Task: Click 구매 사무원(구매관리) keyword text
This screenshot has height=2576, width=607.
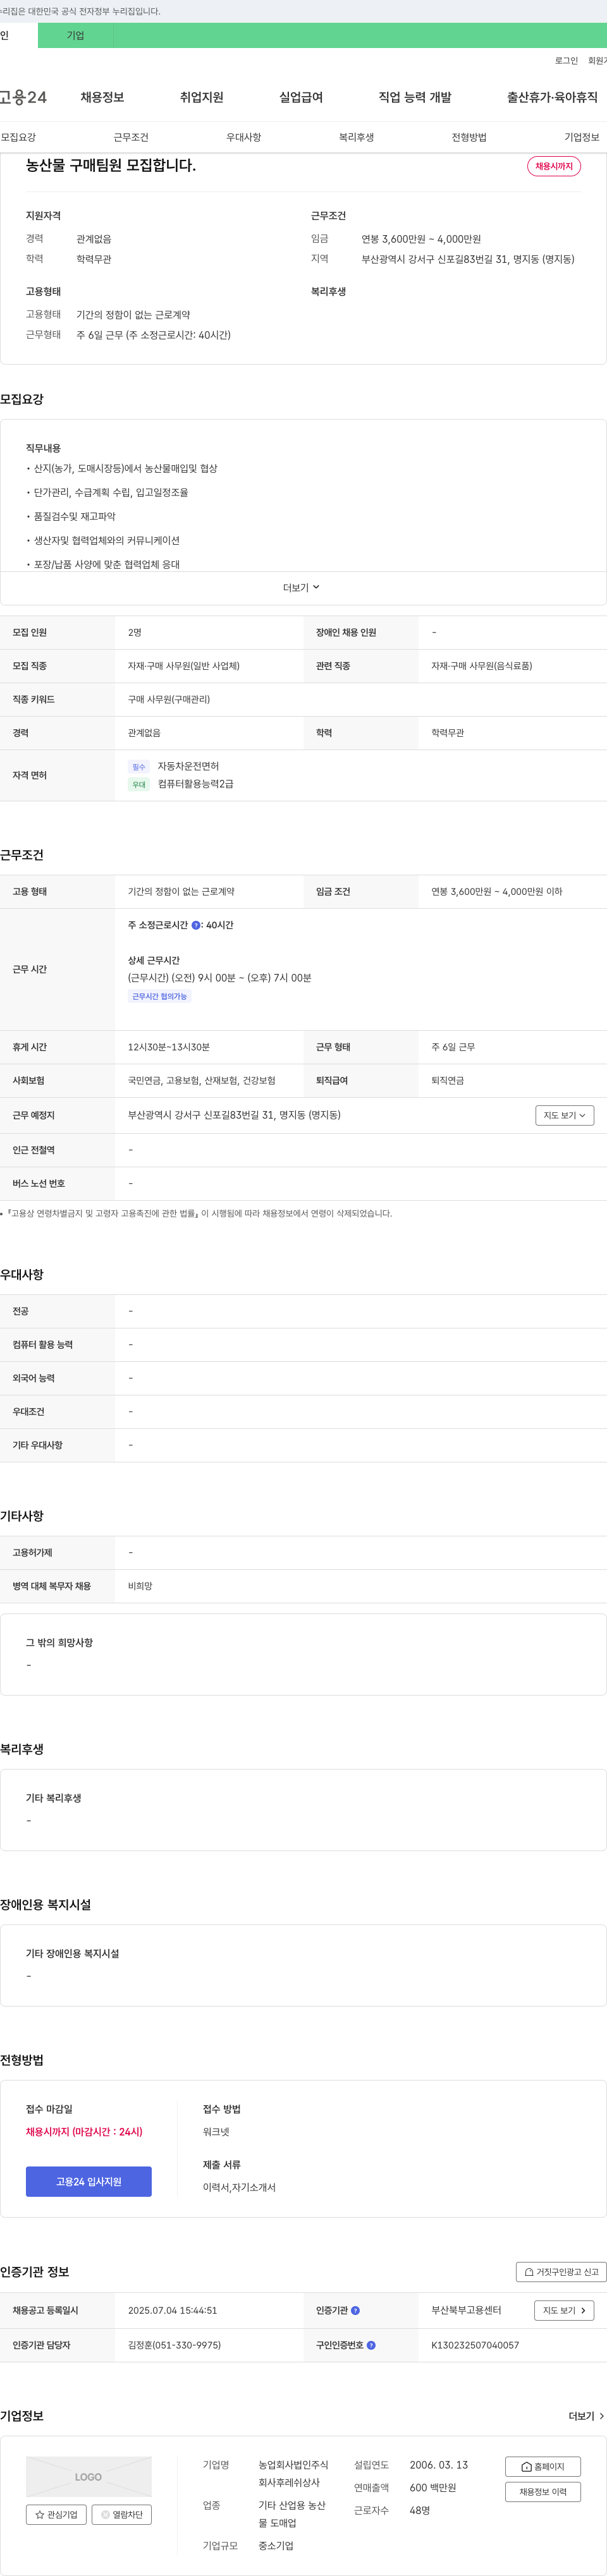Action: pos(169,700)
